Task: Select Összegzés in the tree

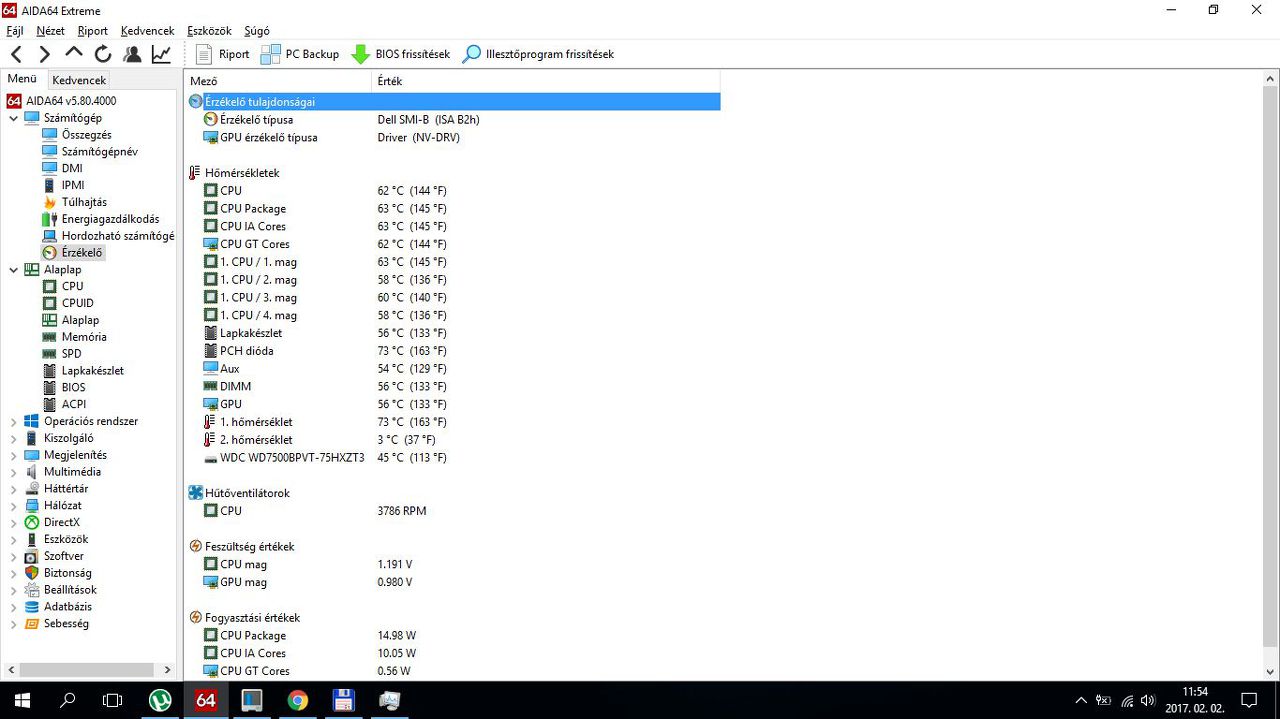Action: coord(86,134)
